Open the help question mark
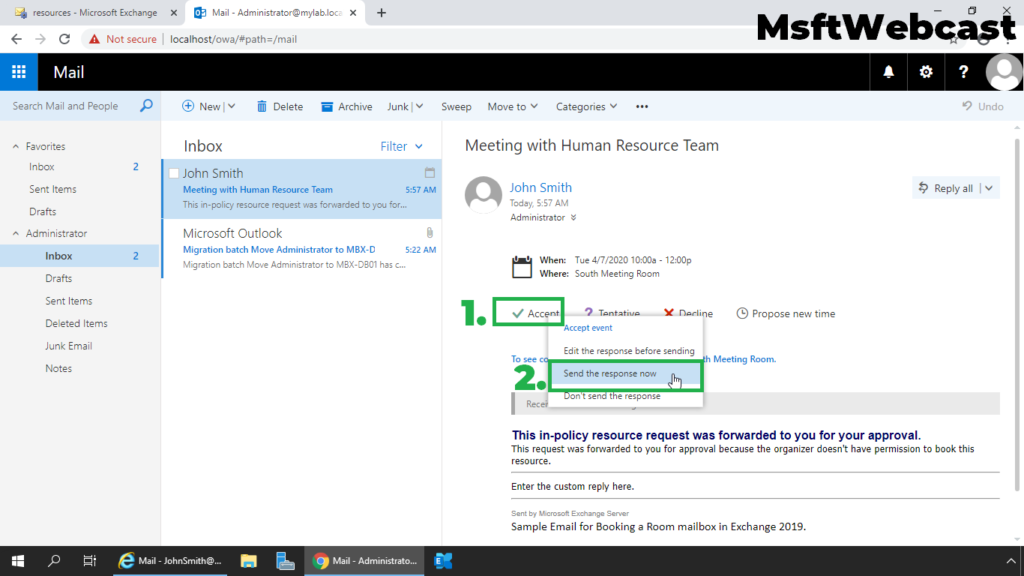The width and height of the screenshot is (1024, 576). [963, 72]
